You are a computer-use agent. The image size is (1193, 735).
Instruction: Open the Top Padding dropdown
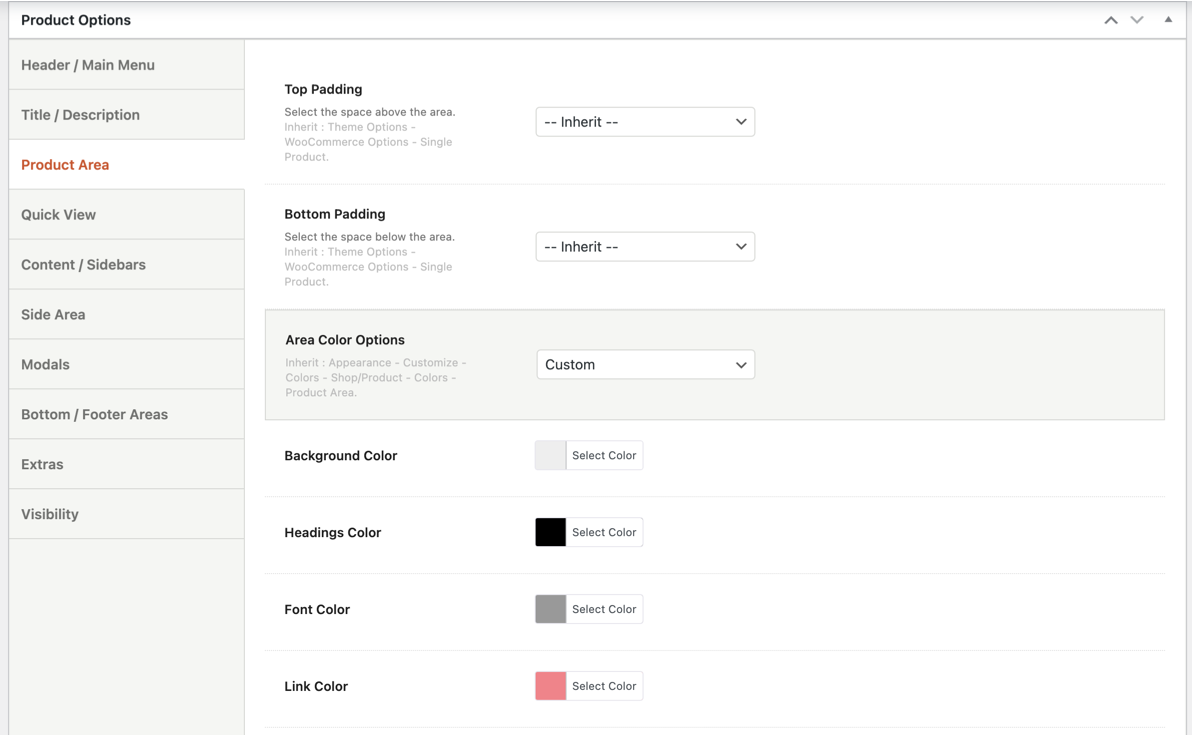[x=645, y=122]
